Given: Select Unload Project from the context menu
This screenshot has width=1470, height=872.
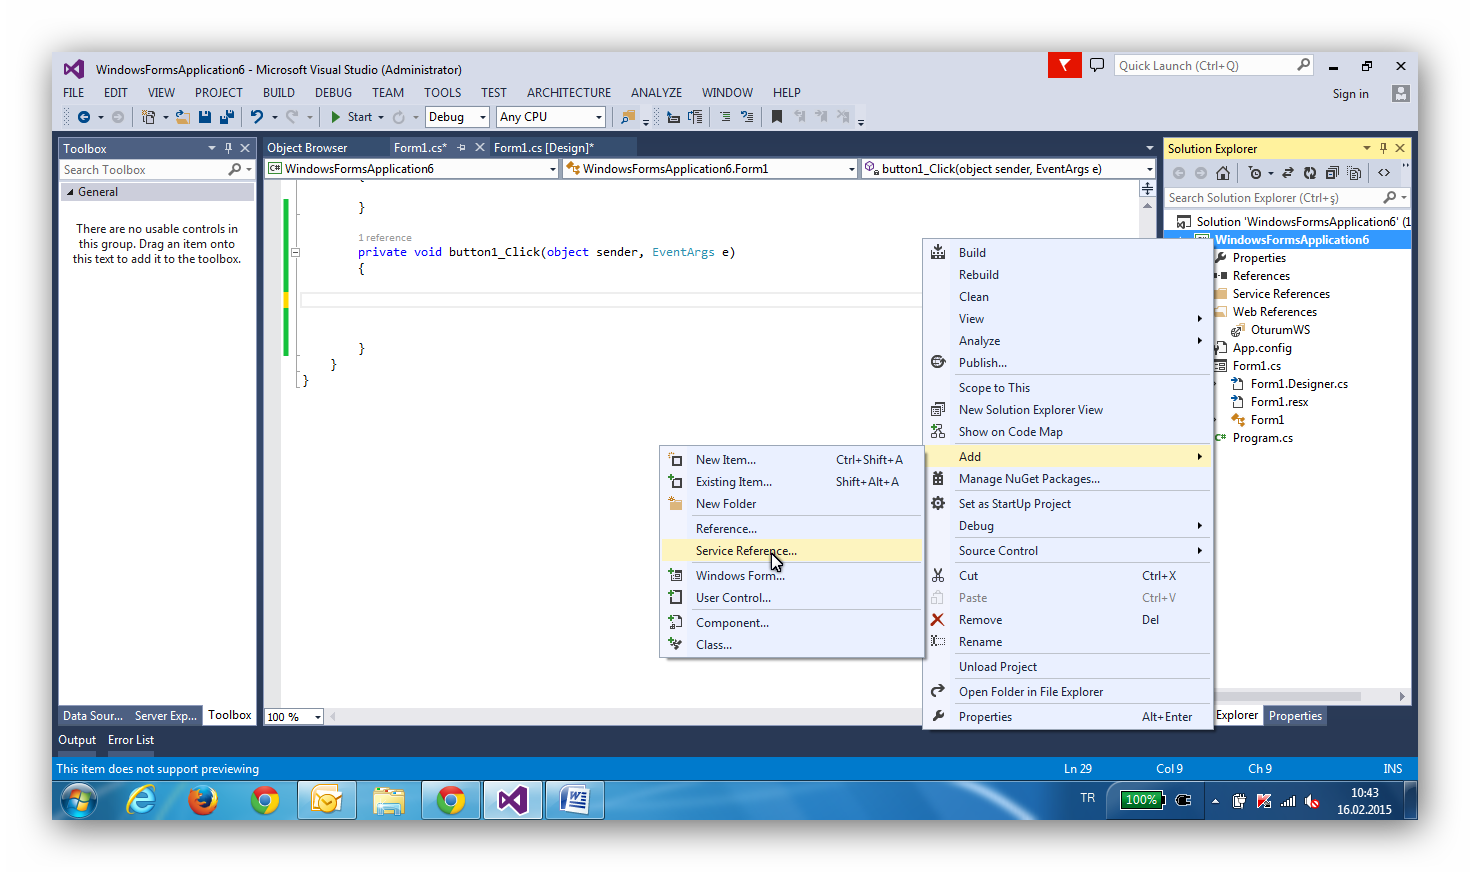Looking at the screenshot, I should tap(997, 666).
